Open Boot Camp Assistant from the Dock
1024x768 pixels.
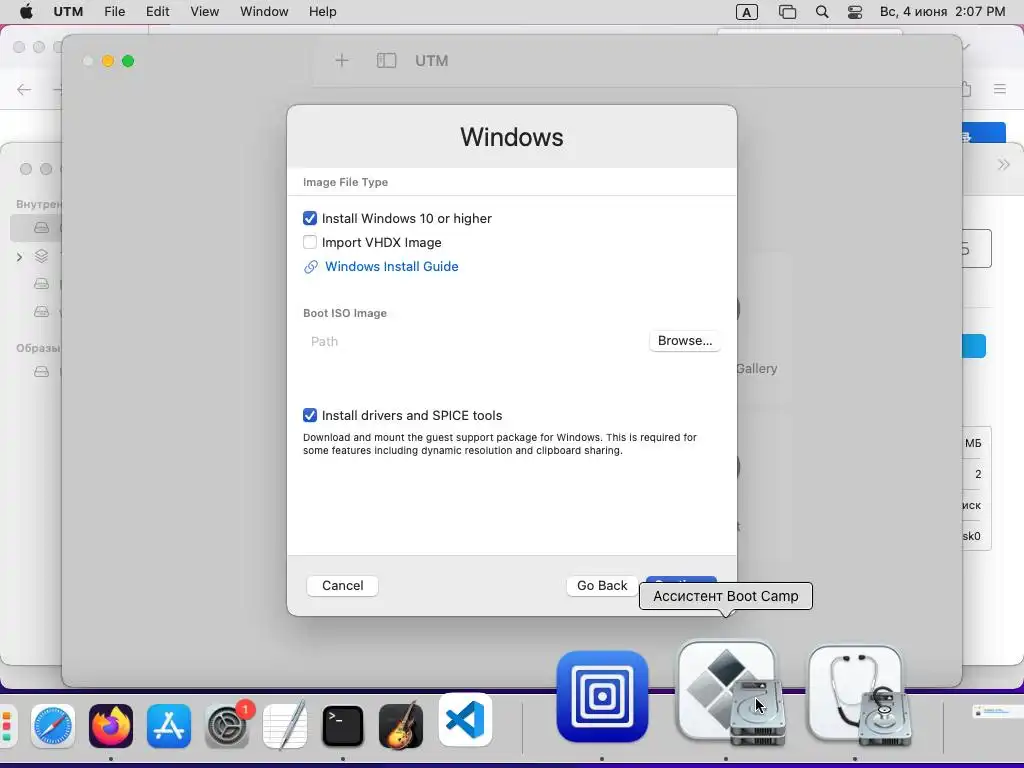(x=731, y=694)
